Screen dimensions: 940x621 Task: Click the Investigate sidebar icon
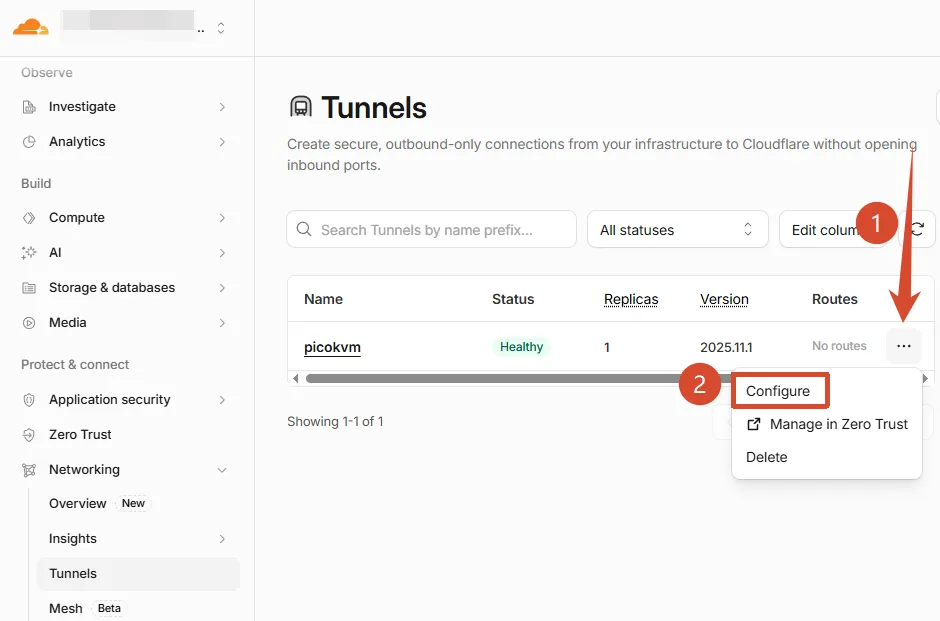(29, 107)
